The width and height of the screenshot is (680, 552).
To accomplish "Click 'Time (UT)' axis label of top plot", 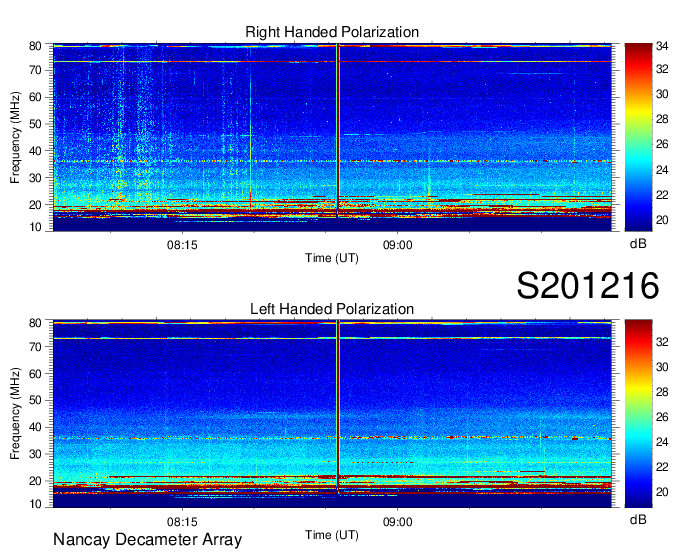I will tap(332, 258).
